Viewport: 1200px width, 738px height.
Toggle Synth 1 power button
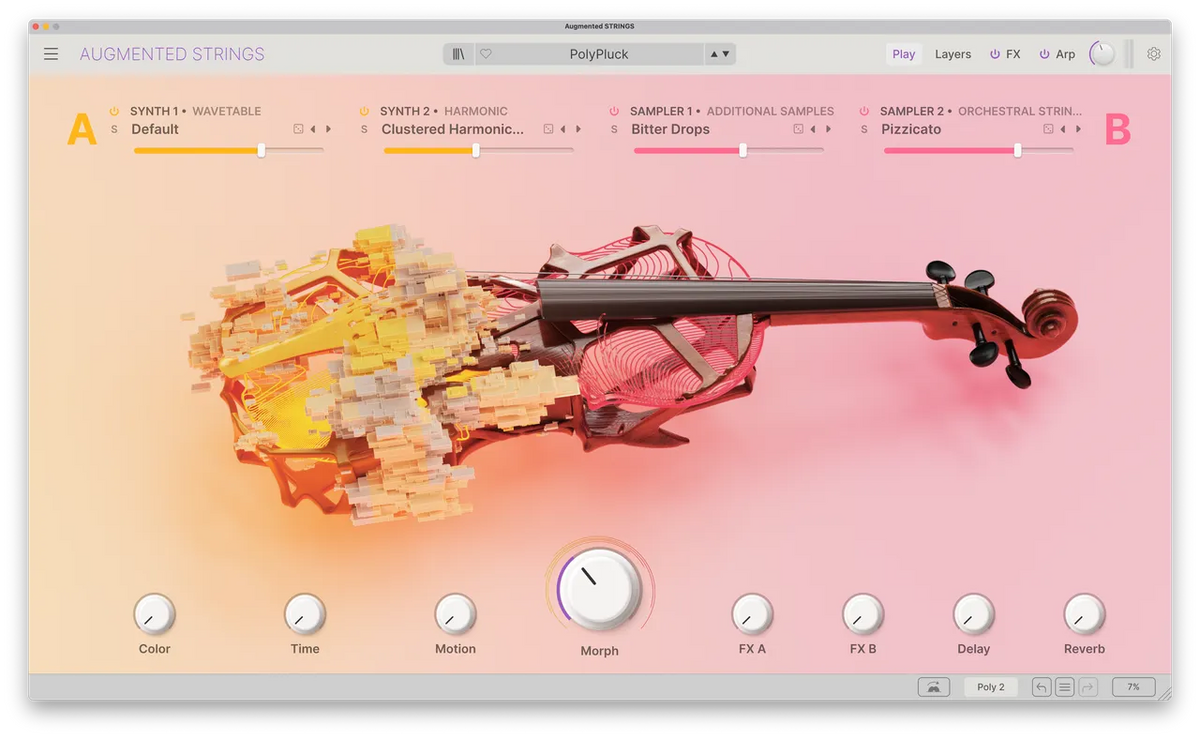(x=114, y=111)
